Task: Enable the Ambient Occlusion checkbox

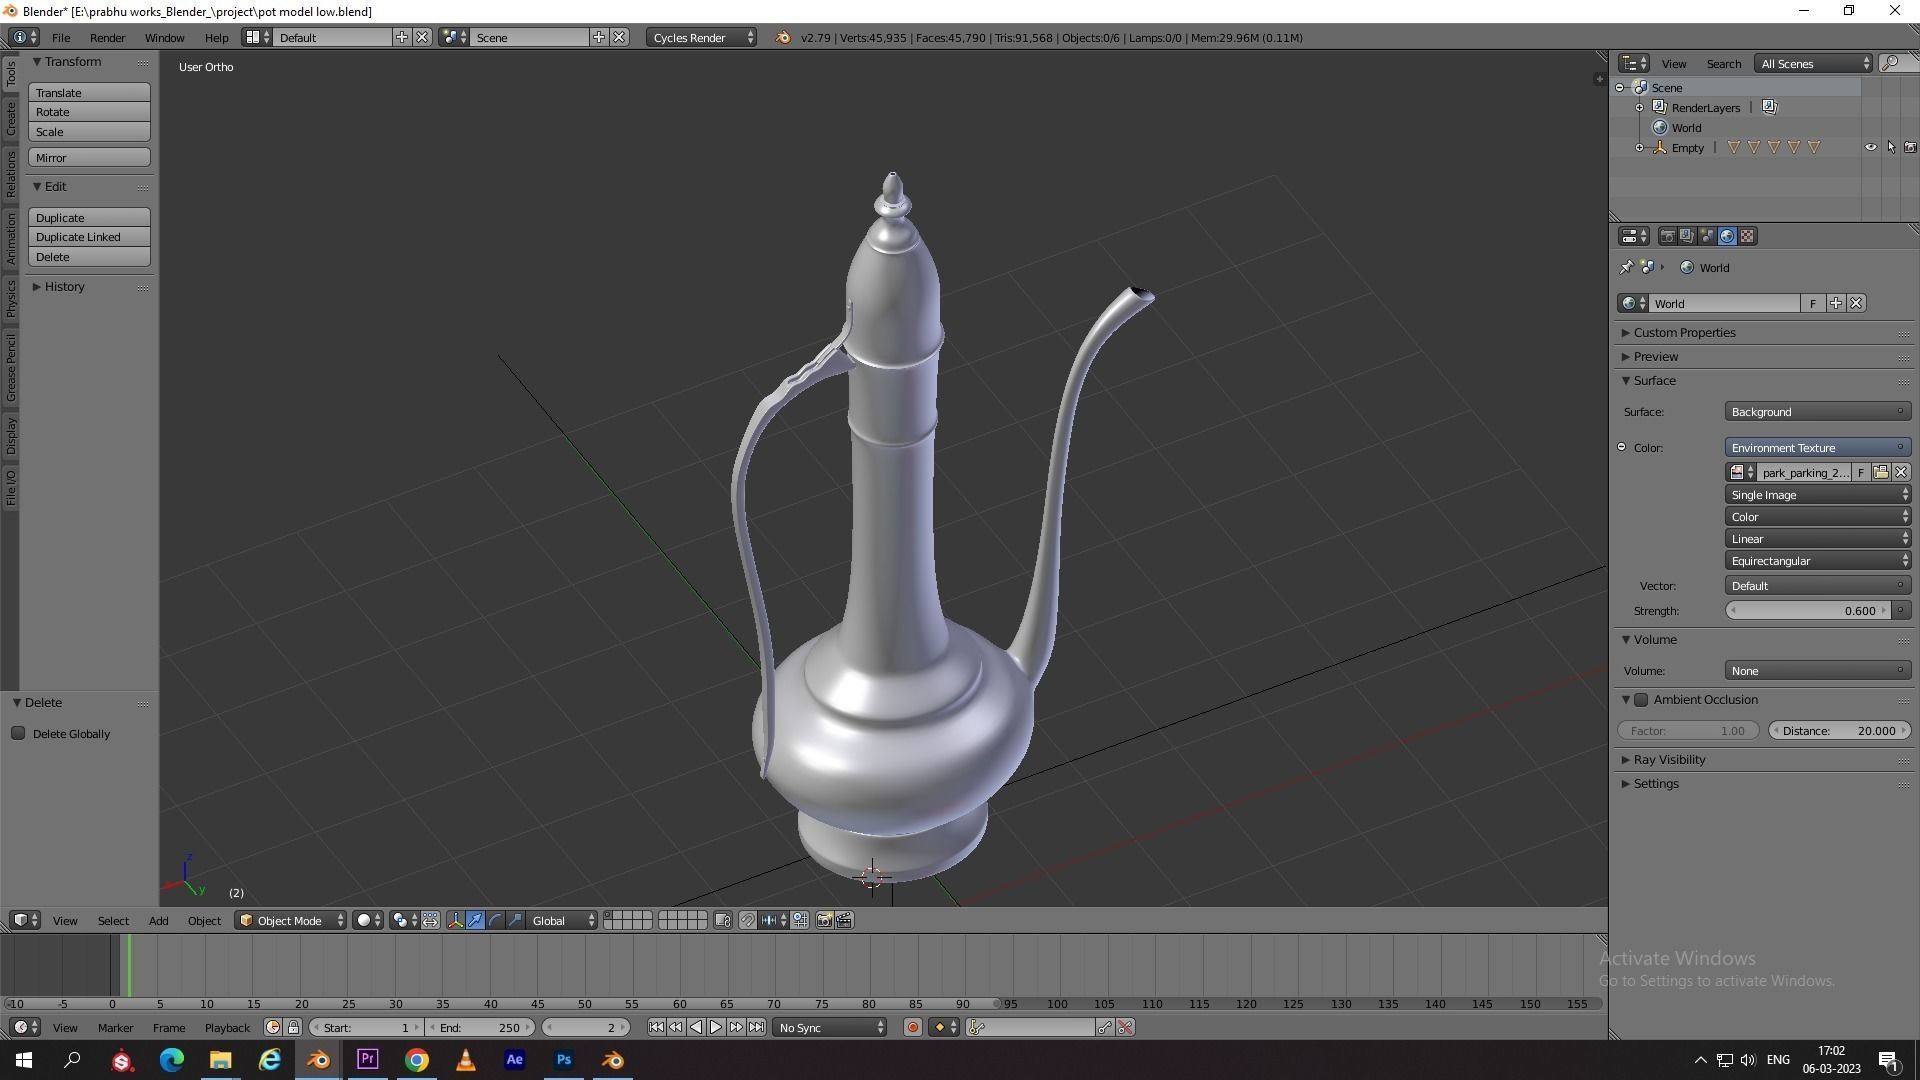Action: pyautogui.click(x=1641, y=700)
